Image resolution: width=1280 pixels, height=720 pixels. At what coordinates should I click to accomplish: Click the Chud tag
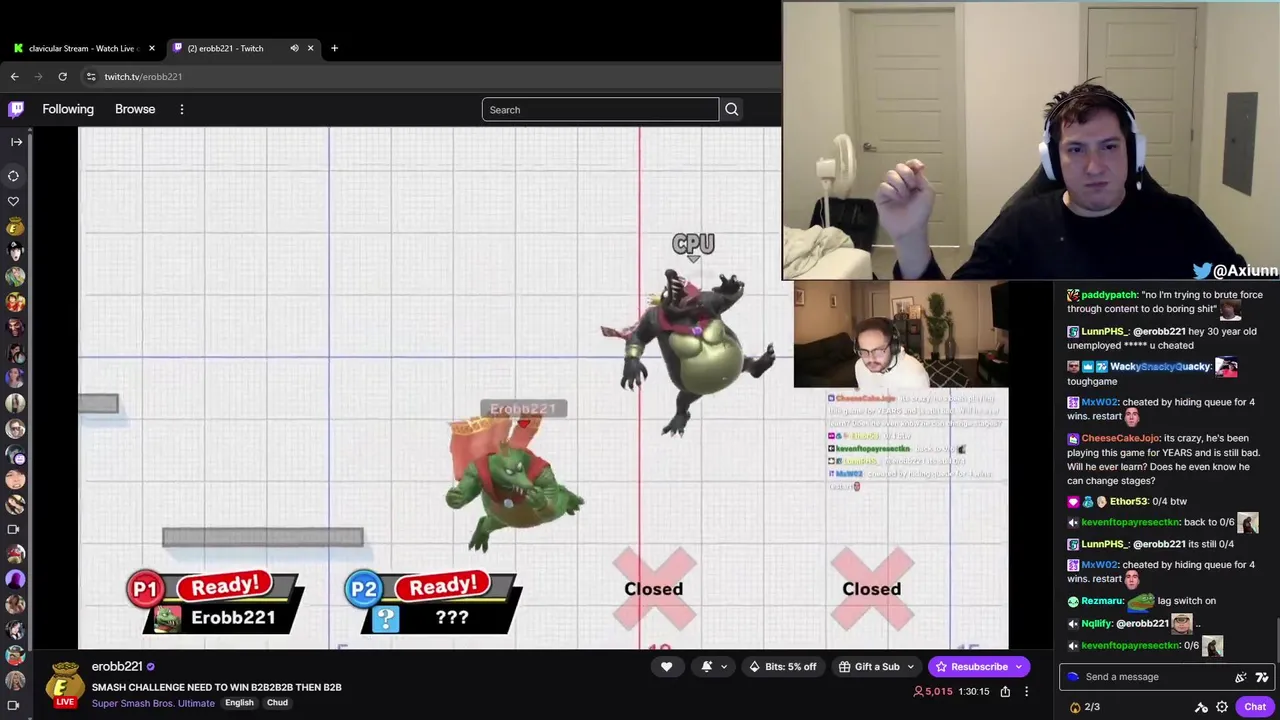coord(277,703)
